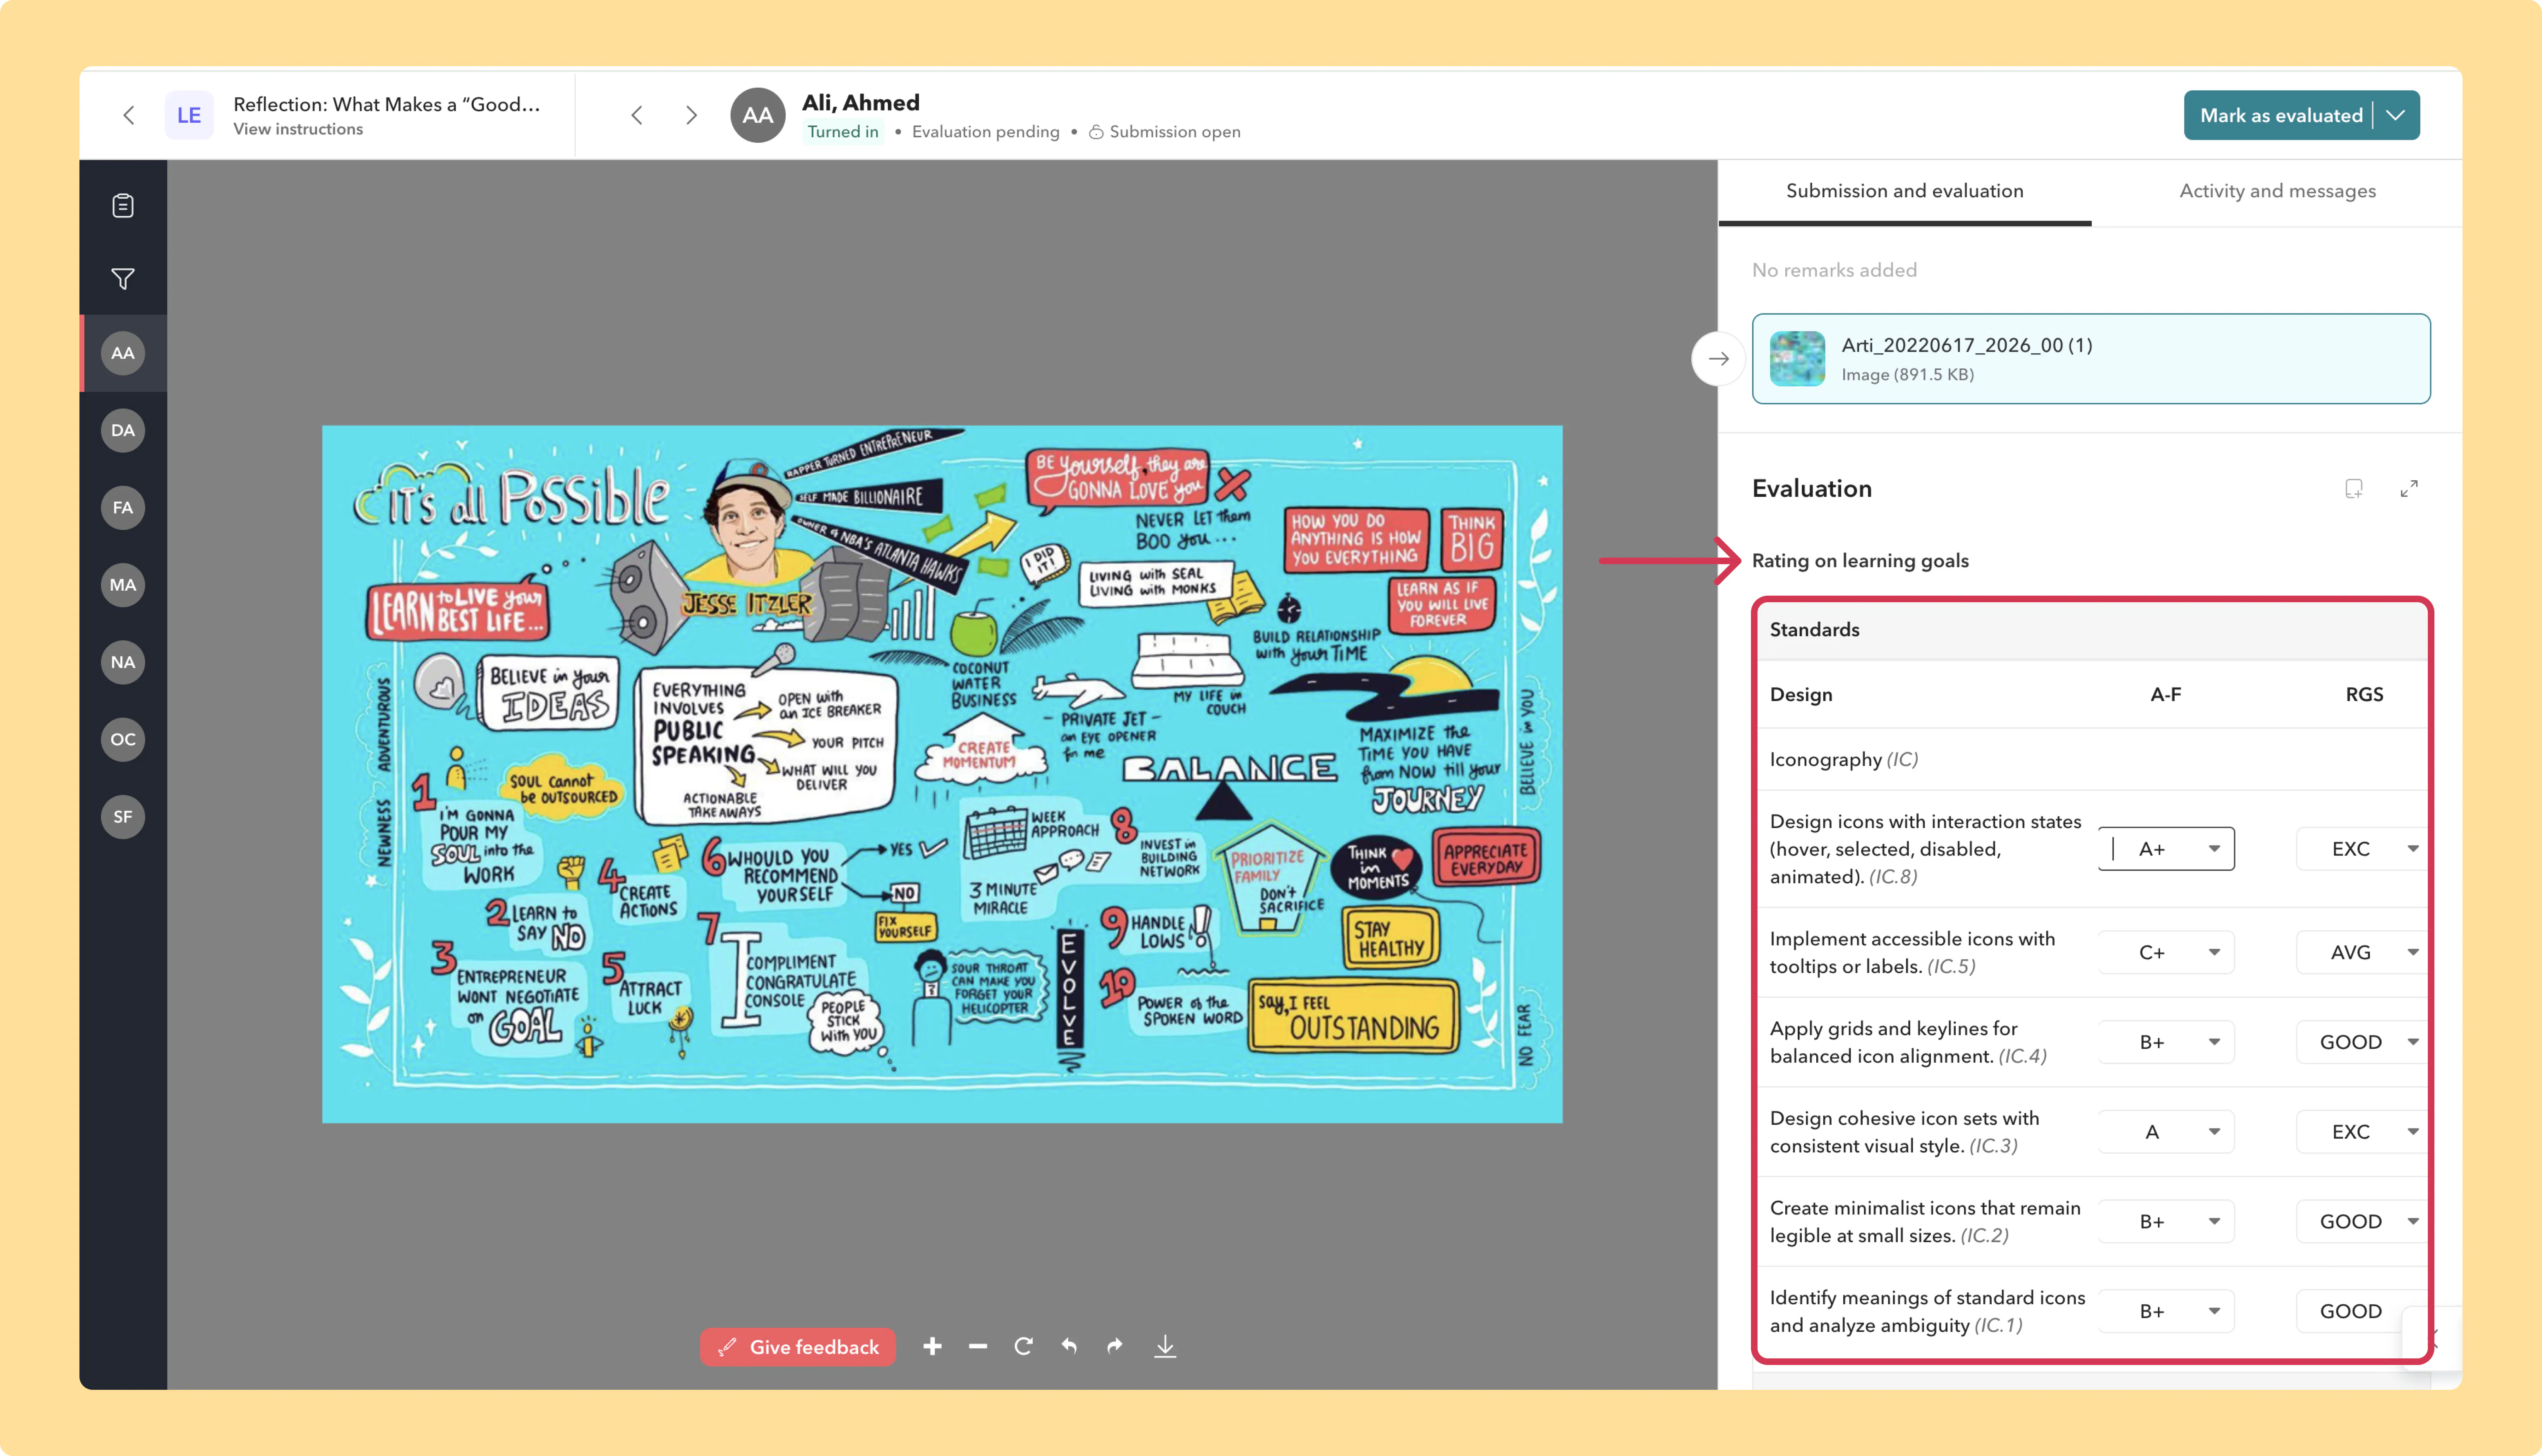2542x1456 pixels.
Task: Select student SF in the sidebar
Action: coord(123,817)
